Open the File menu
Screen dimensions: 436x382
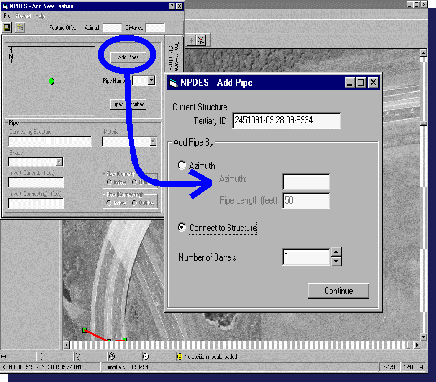pos(7,16)
